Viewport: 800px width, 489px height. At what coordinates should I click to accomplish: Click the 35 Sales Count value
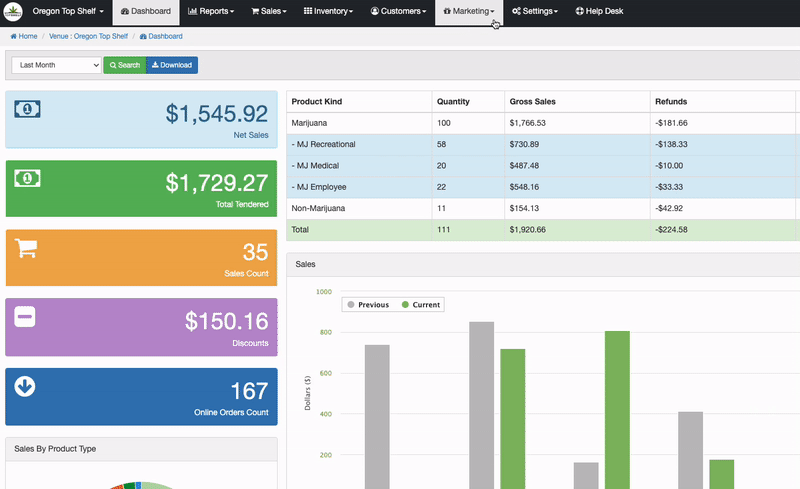pos(256,252)
